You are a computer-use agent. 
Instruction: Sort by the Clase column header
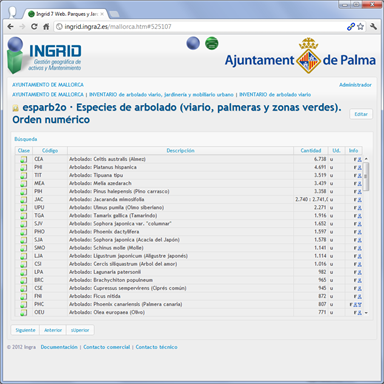(24, 151)
